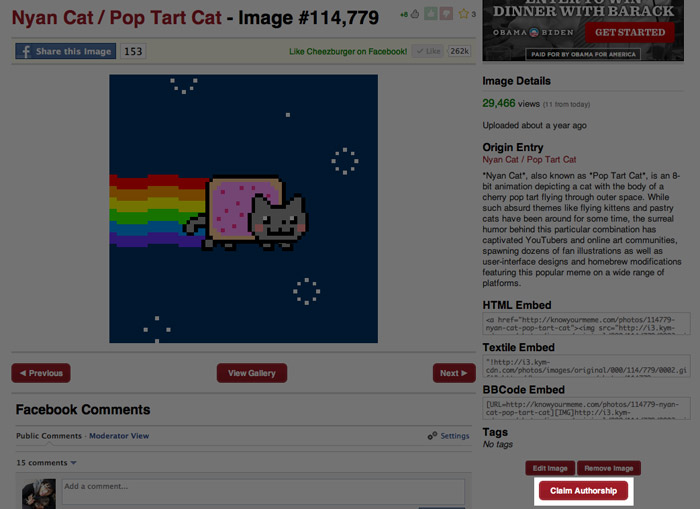Image resolution: width=700 pixels, height=509 pixels.
Task: Go to the Next image
Action: click(454, 373)
